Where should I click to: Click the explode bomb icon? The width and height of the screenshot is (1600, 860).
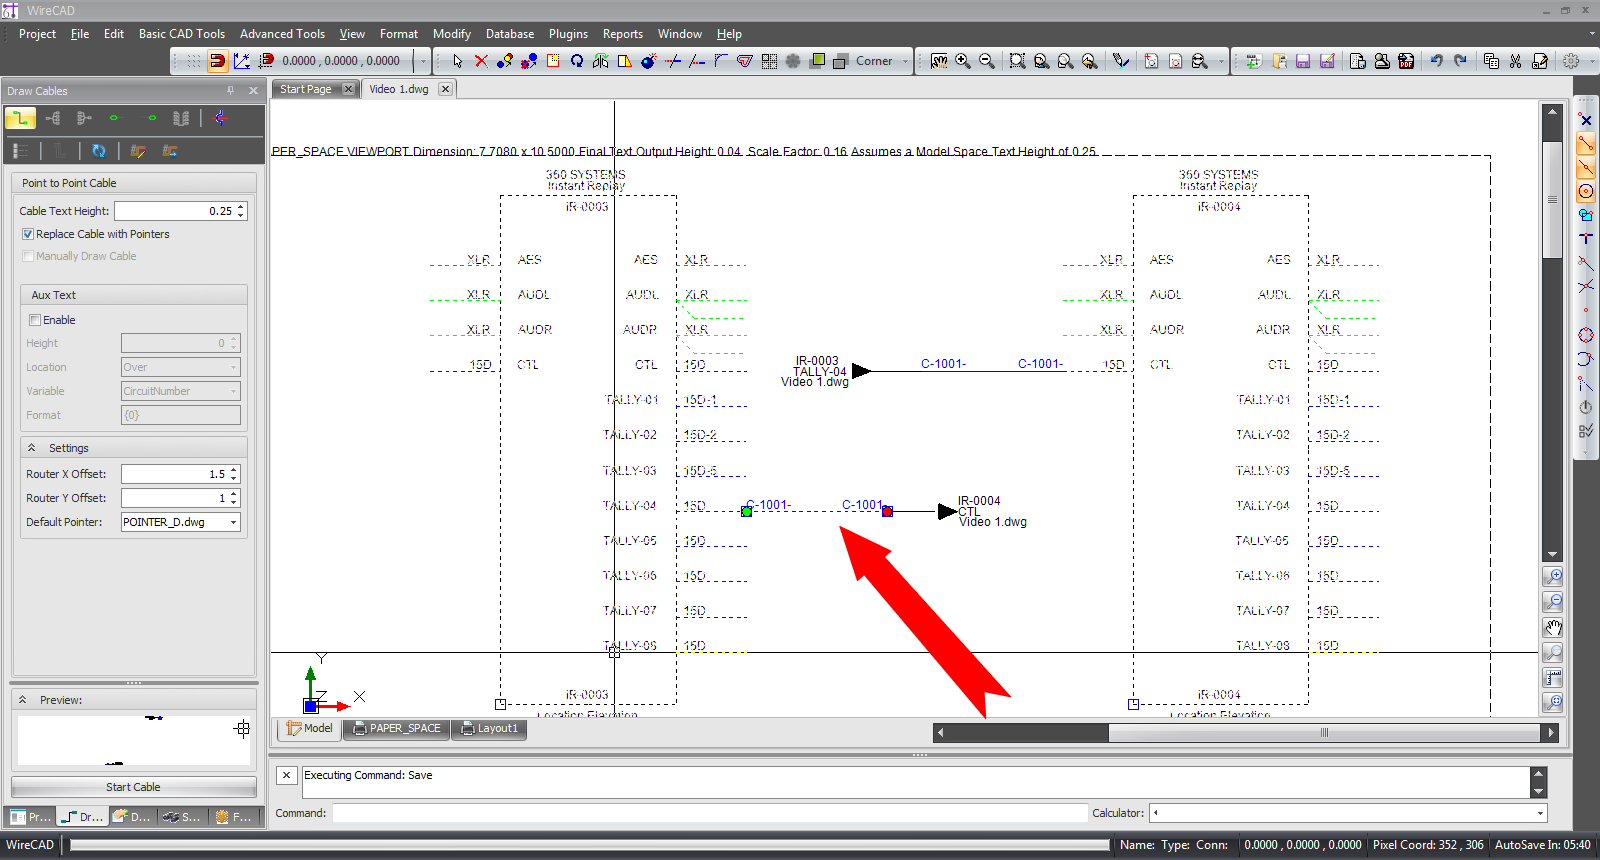click(648, 61)
